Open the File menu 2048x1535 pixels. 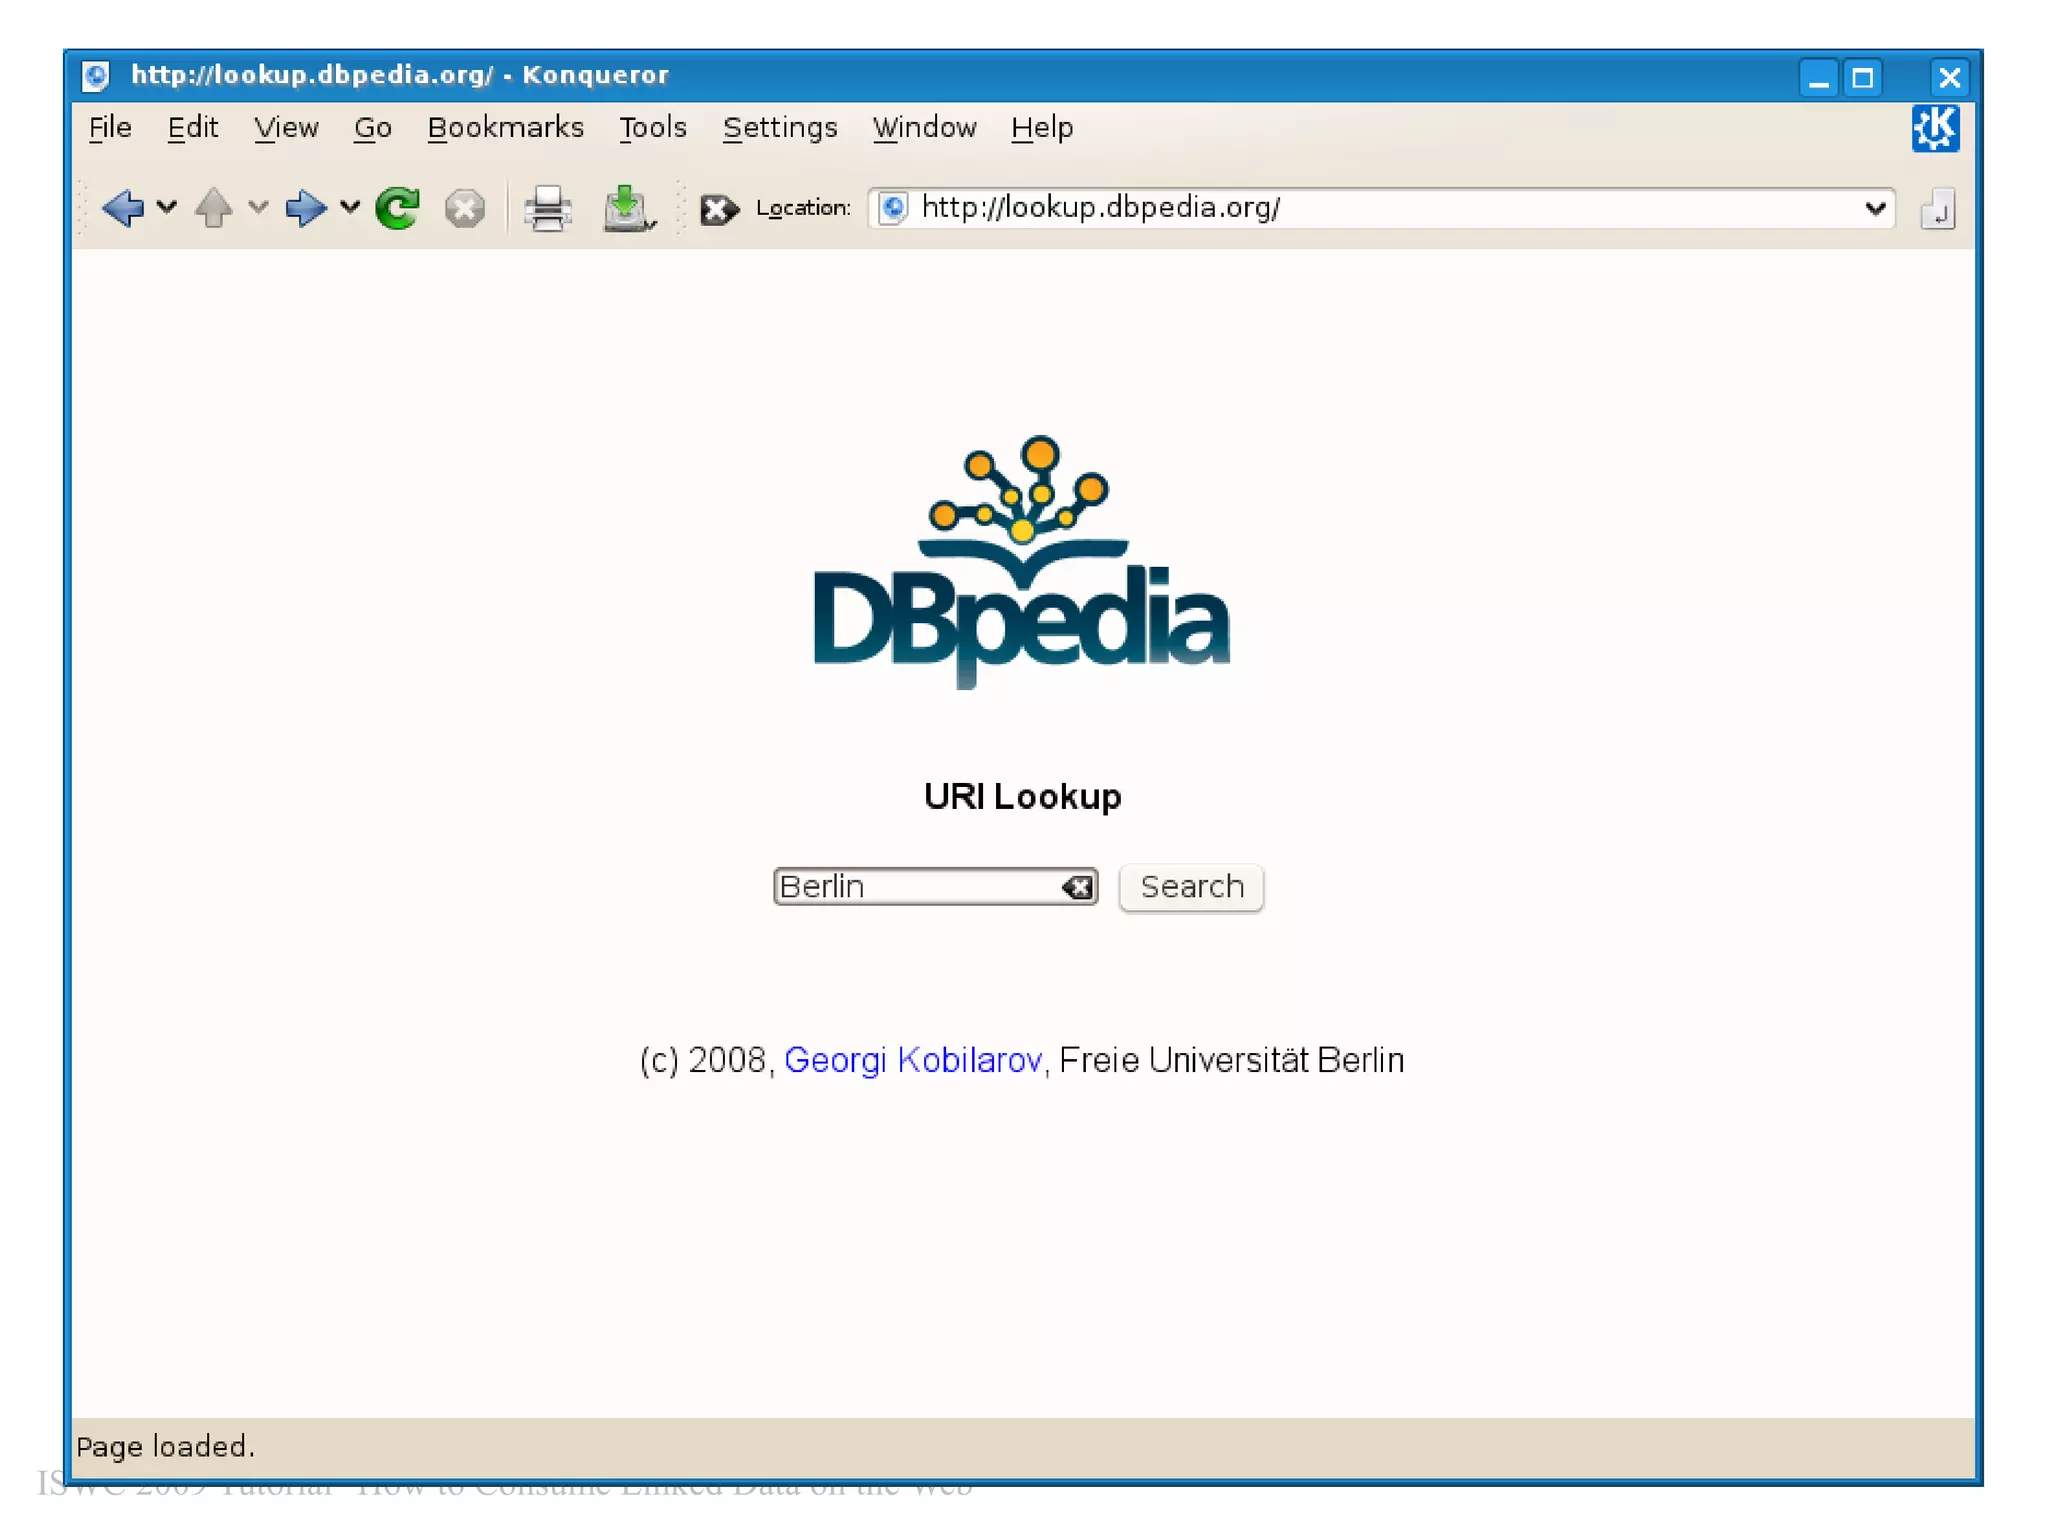110,128
